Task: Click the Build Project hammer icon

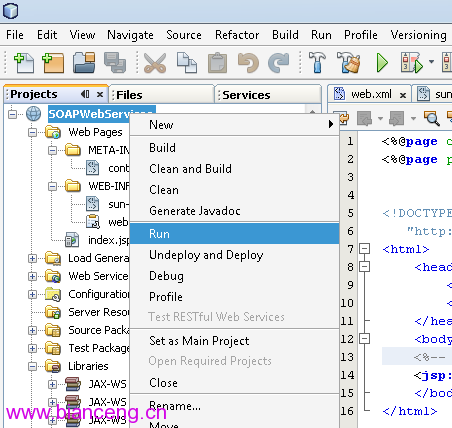Action: tap(317, 62)
